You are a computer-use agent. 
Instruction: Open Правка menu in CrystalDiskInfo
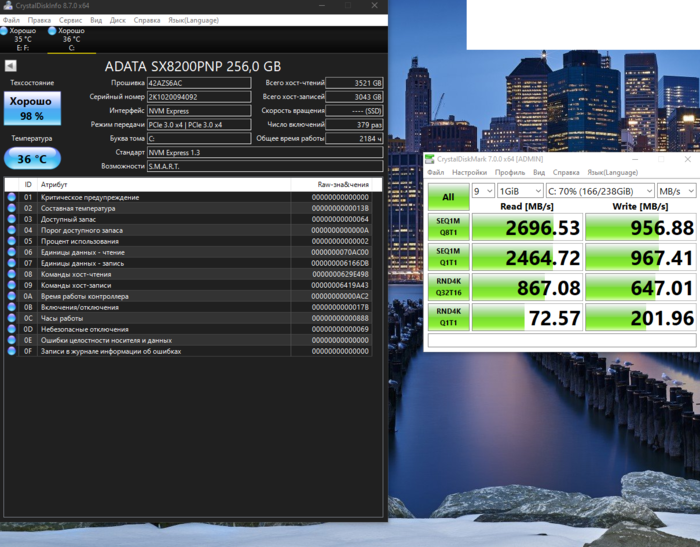point(39,20)
